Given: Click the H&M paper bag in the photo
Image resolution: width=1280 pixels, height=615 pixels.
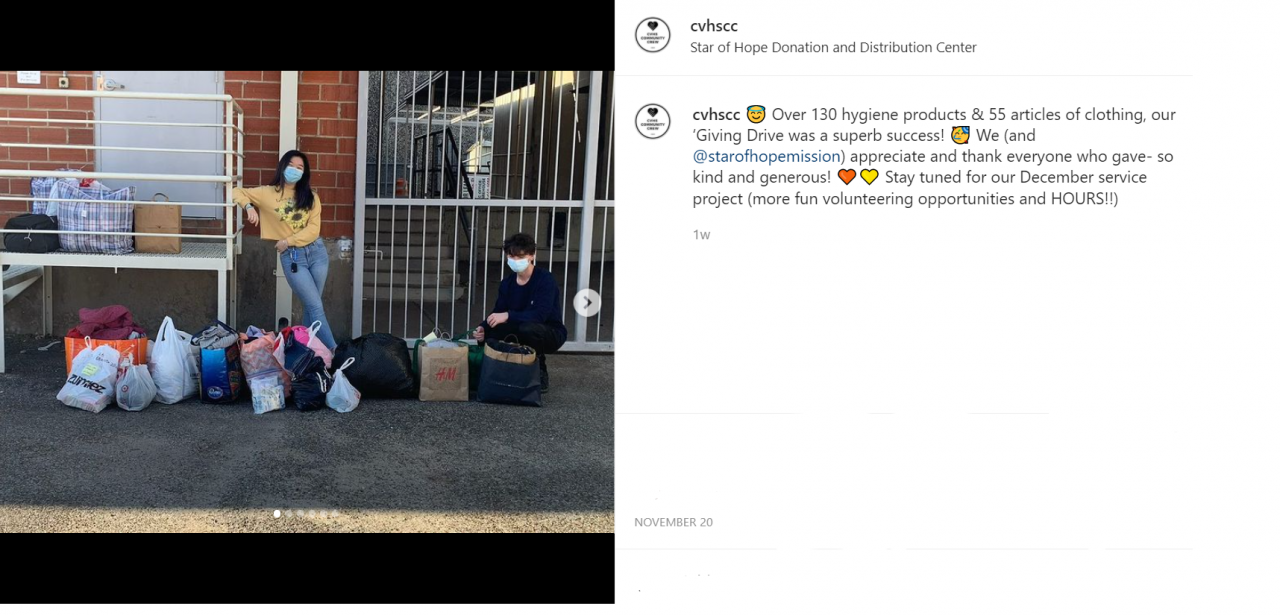Looking at the screenshot, I should pyautogui.click(x=443, y=370).
